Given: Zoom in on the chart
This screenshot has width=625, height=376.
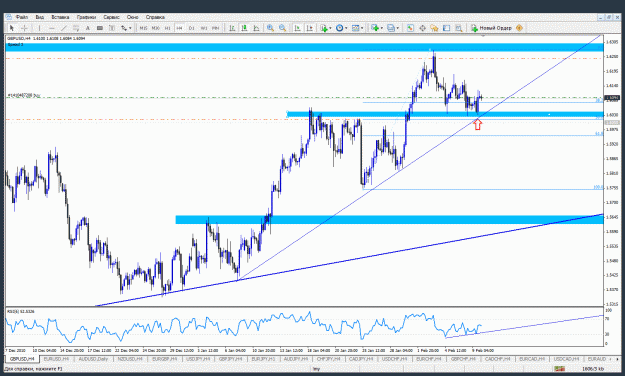Looking at the screenshot, I should pos(270,28).
